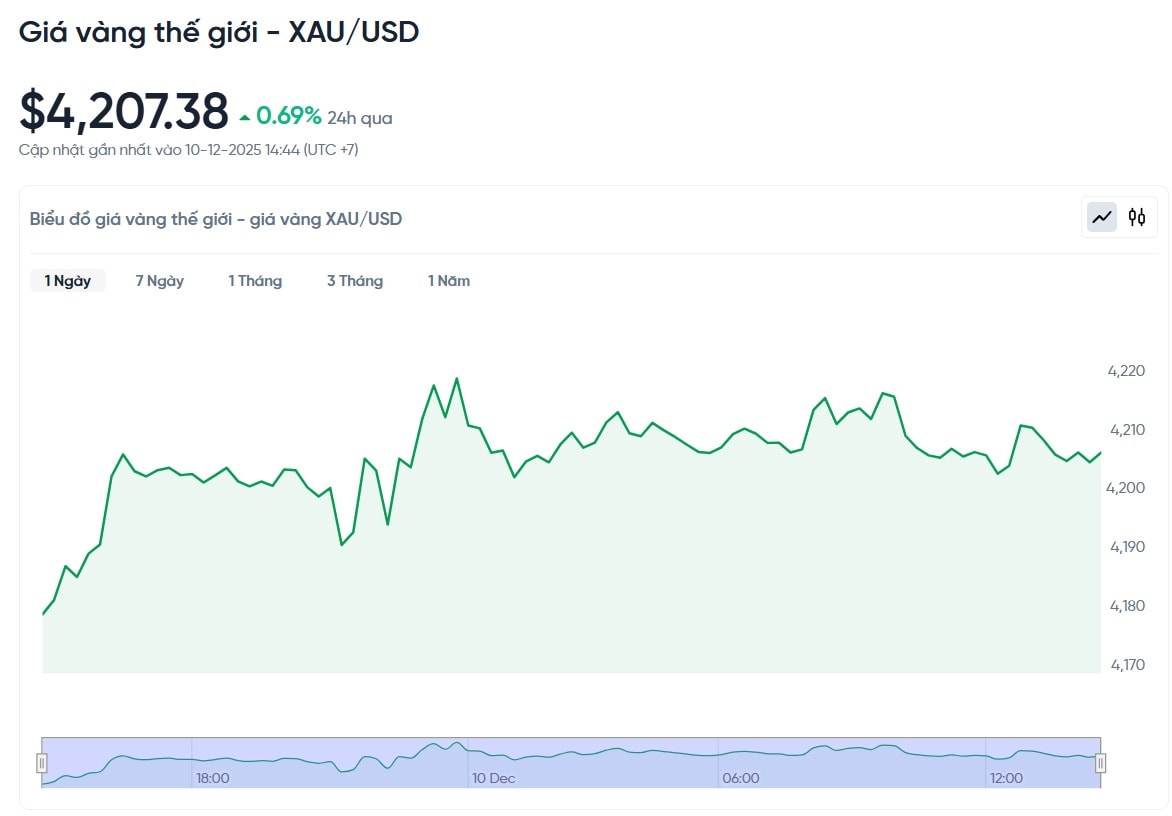
Task: Select the 1 Ngày time range
Action: 68,281
